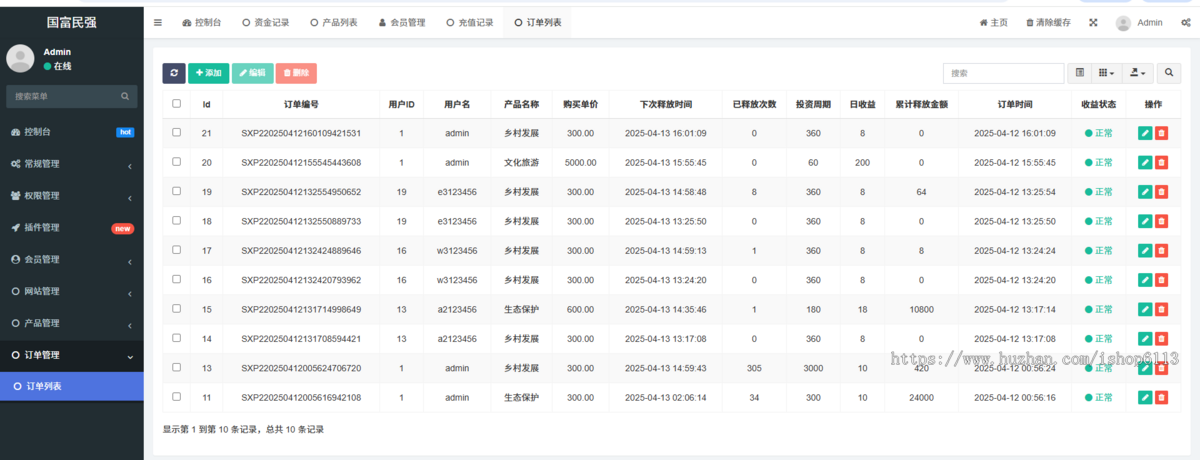Delete order row Id 15 with trash icon
This screenshot has width=1200, height=460.
click(x=1161, y=310)
